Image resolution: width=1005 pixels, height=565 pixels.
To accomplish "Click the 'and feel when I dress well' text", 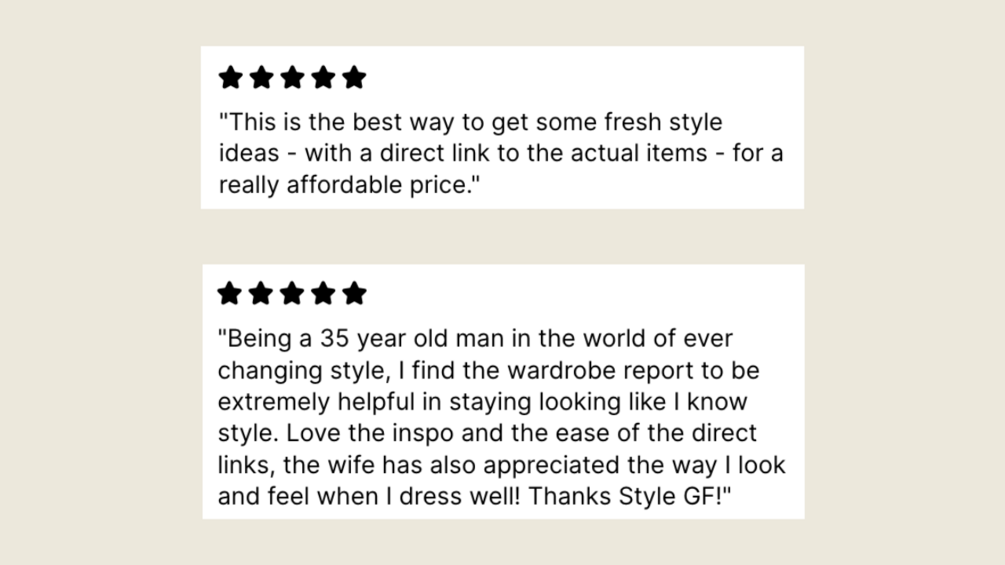I will click(369, 496).
